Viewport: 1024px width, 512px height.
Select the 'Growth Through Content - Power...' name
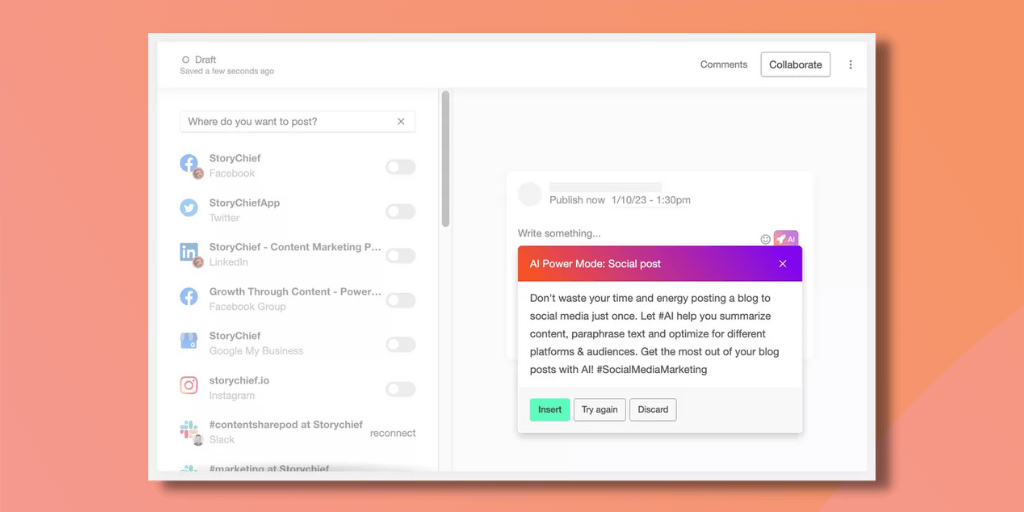(295, 291)
